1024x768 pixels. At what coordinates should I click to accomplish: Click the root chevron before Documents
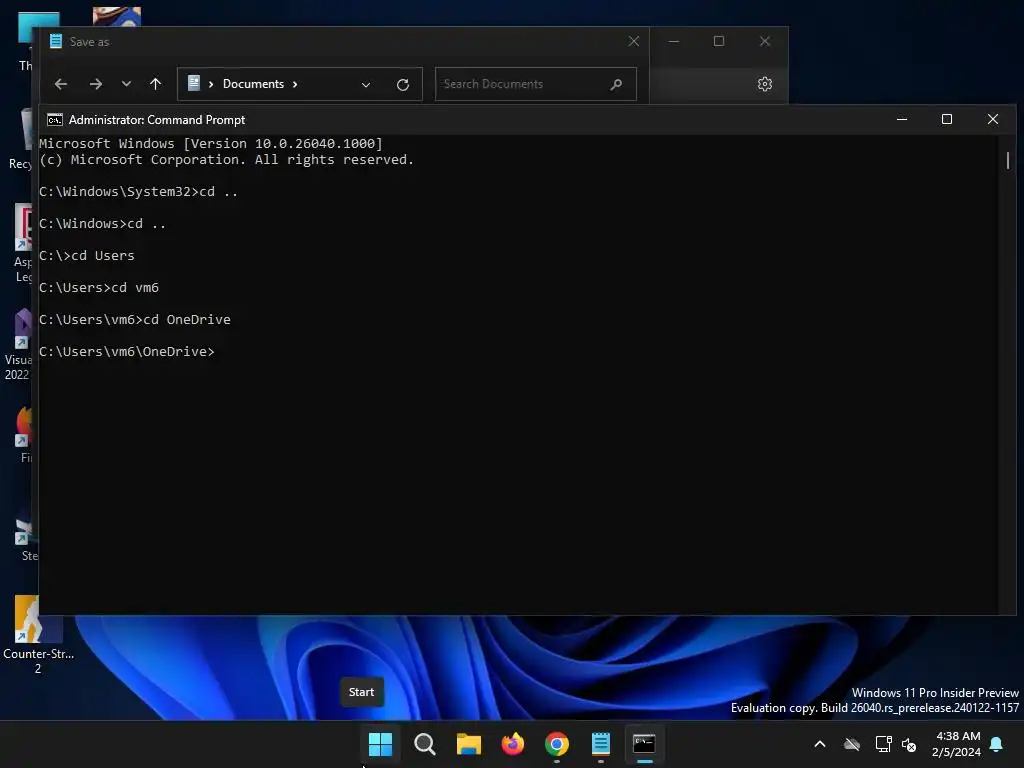211,84
